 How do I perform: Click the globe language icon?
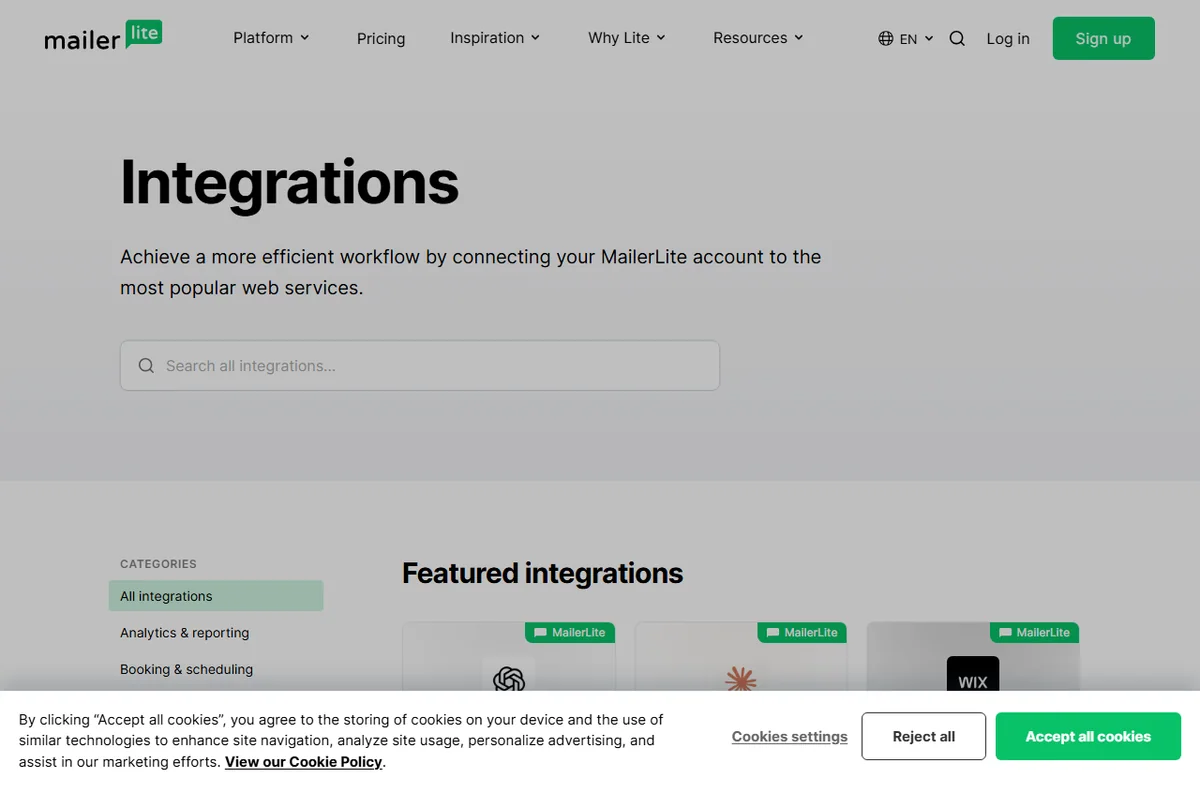tap(886, 38)
